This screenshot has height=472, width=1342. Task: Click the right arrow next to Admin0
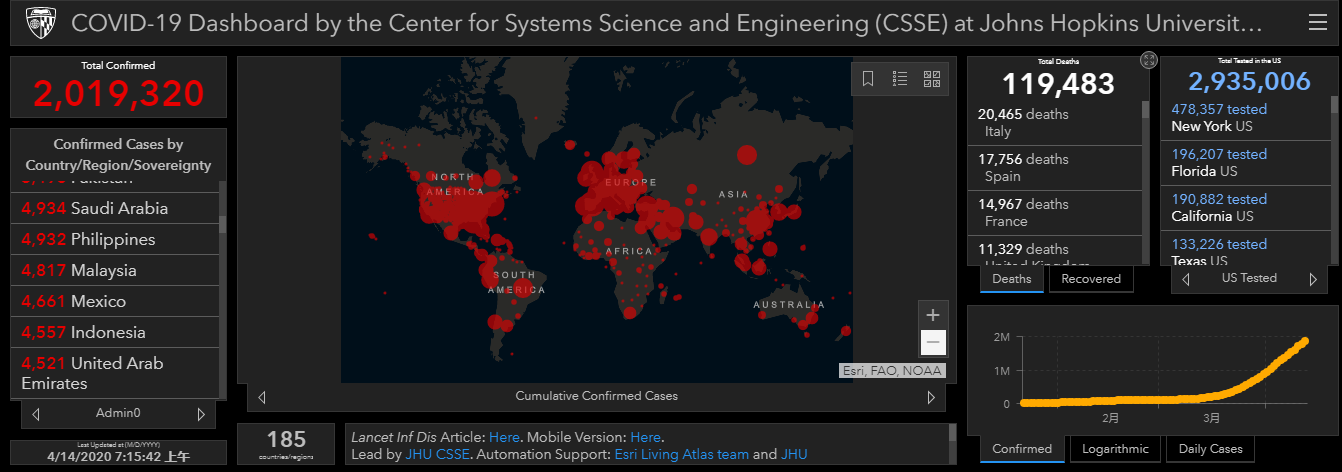click(201, 414)
